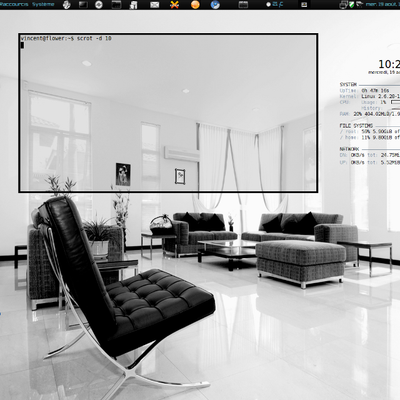Viewport: 400px width, 400px height.
Task: Click the FILE SYSTEMS heading
Action: tap(356, 126)
